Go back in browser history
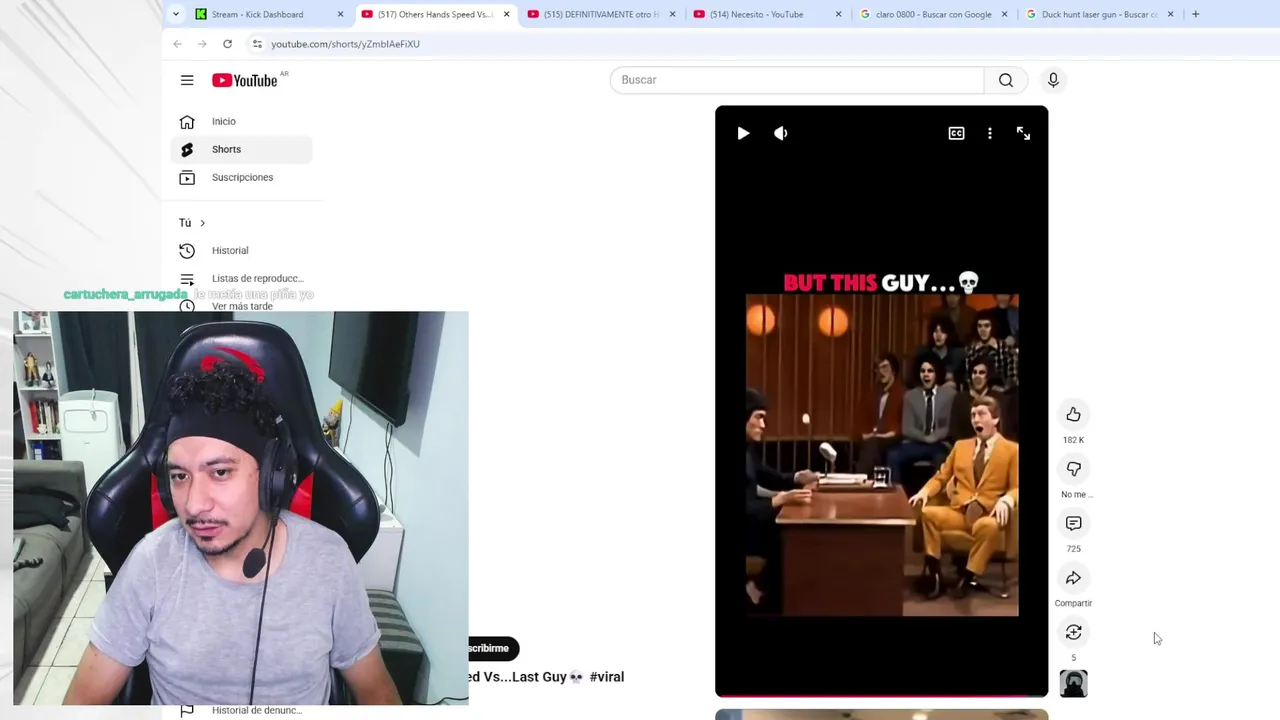Viewport: 1280px width, 720px height. click(x=177, y=44)
